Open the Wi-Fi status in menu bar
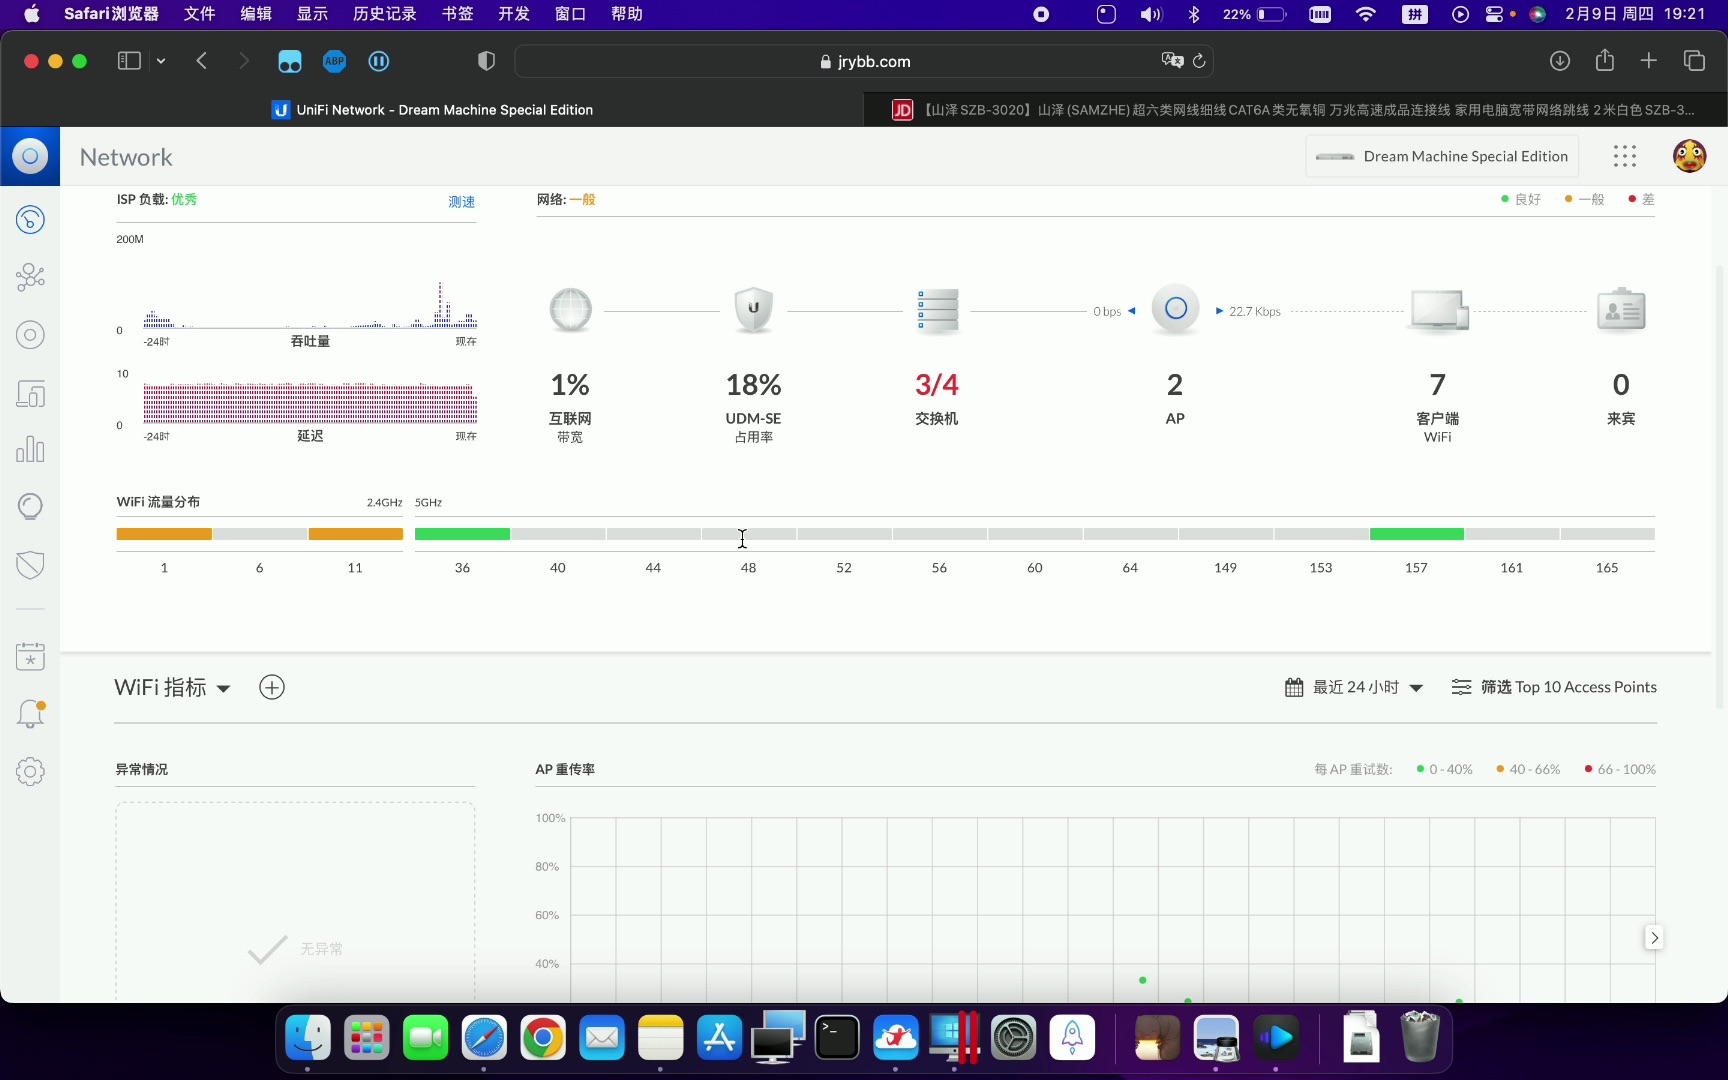This screenshot has width=1728, height=1080. 1366,14
